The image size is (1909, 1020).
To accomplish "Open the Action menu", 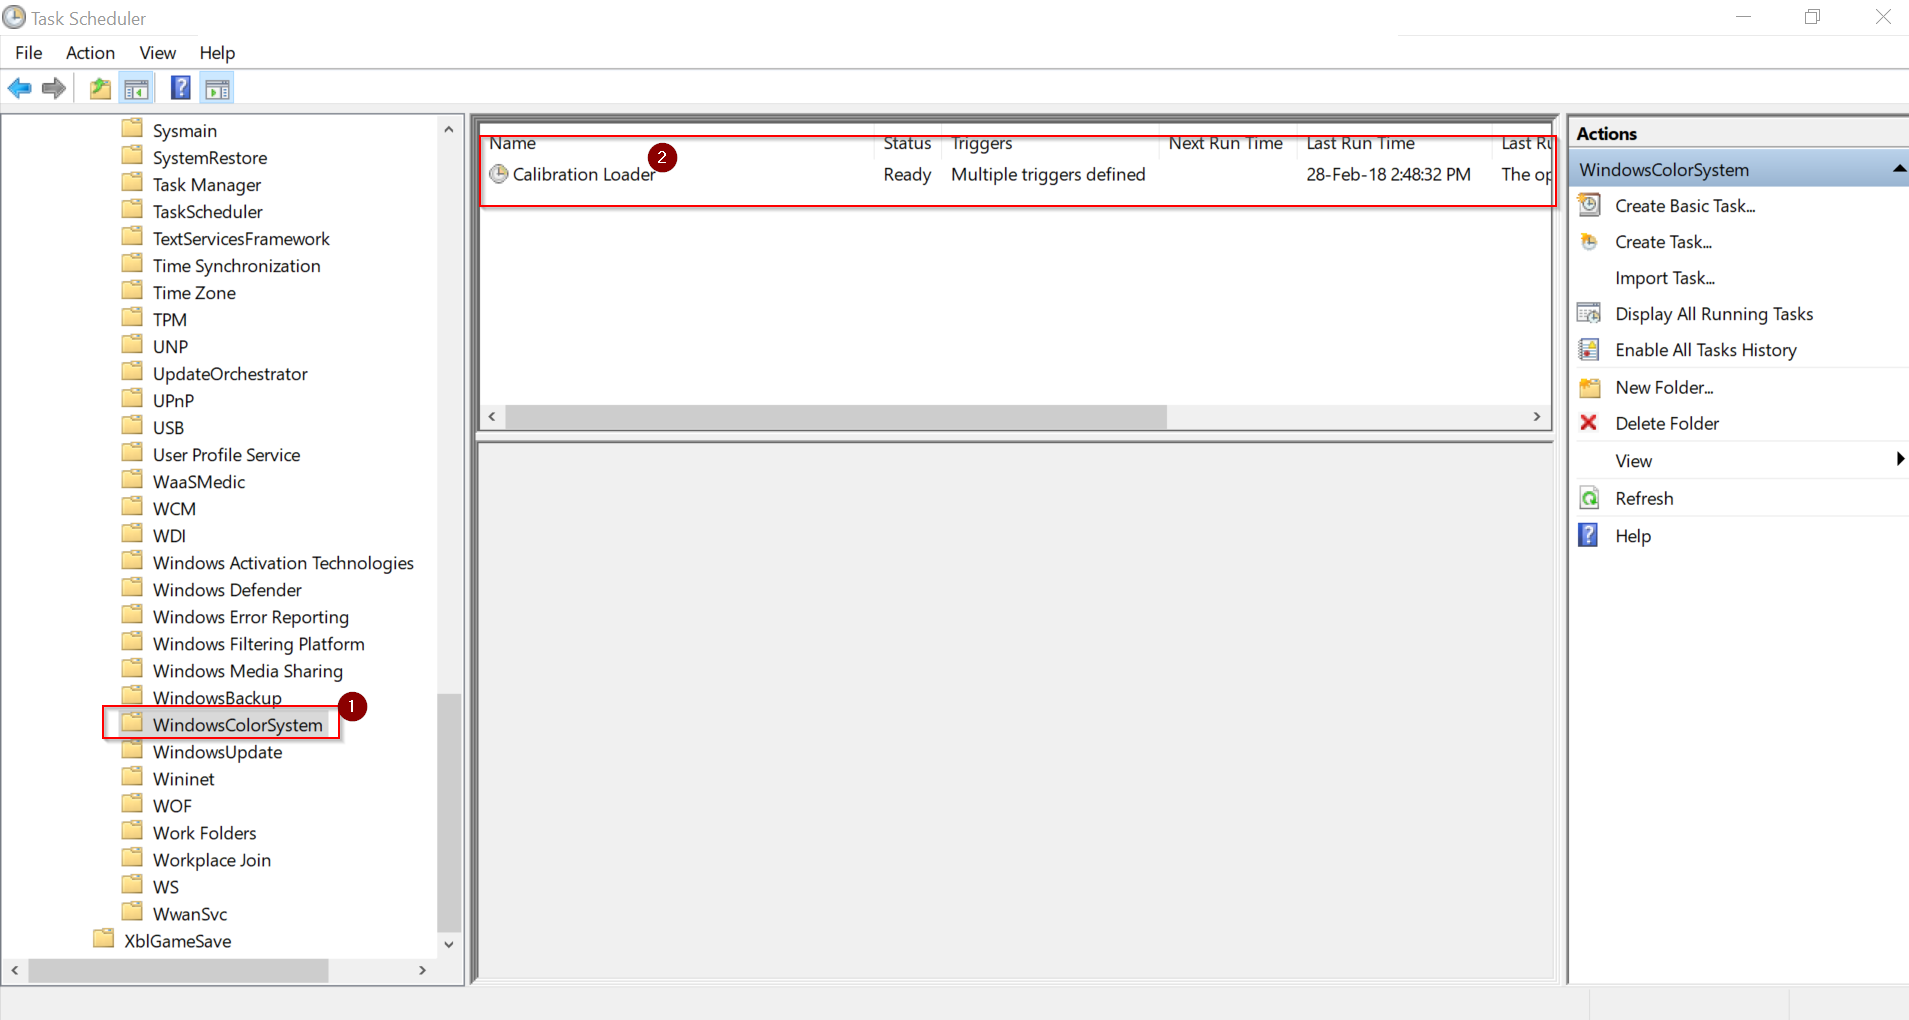I will [90, 53].
